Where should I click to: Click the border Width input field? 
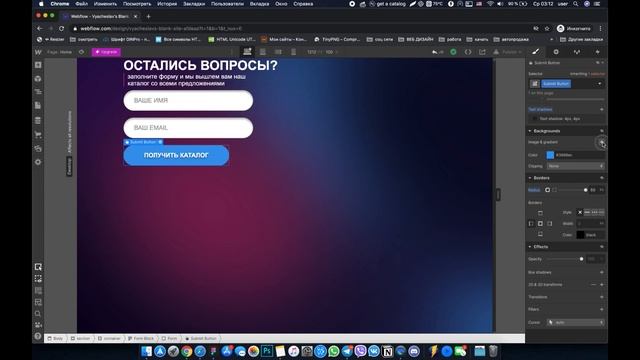[x=590, y=224]
